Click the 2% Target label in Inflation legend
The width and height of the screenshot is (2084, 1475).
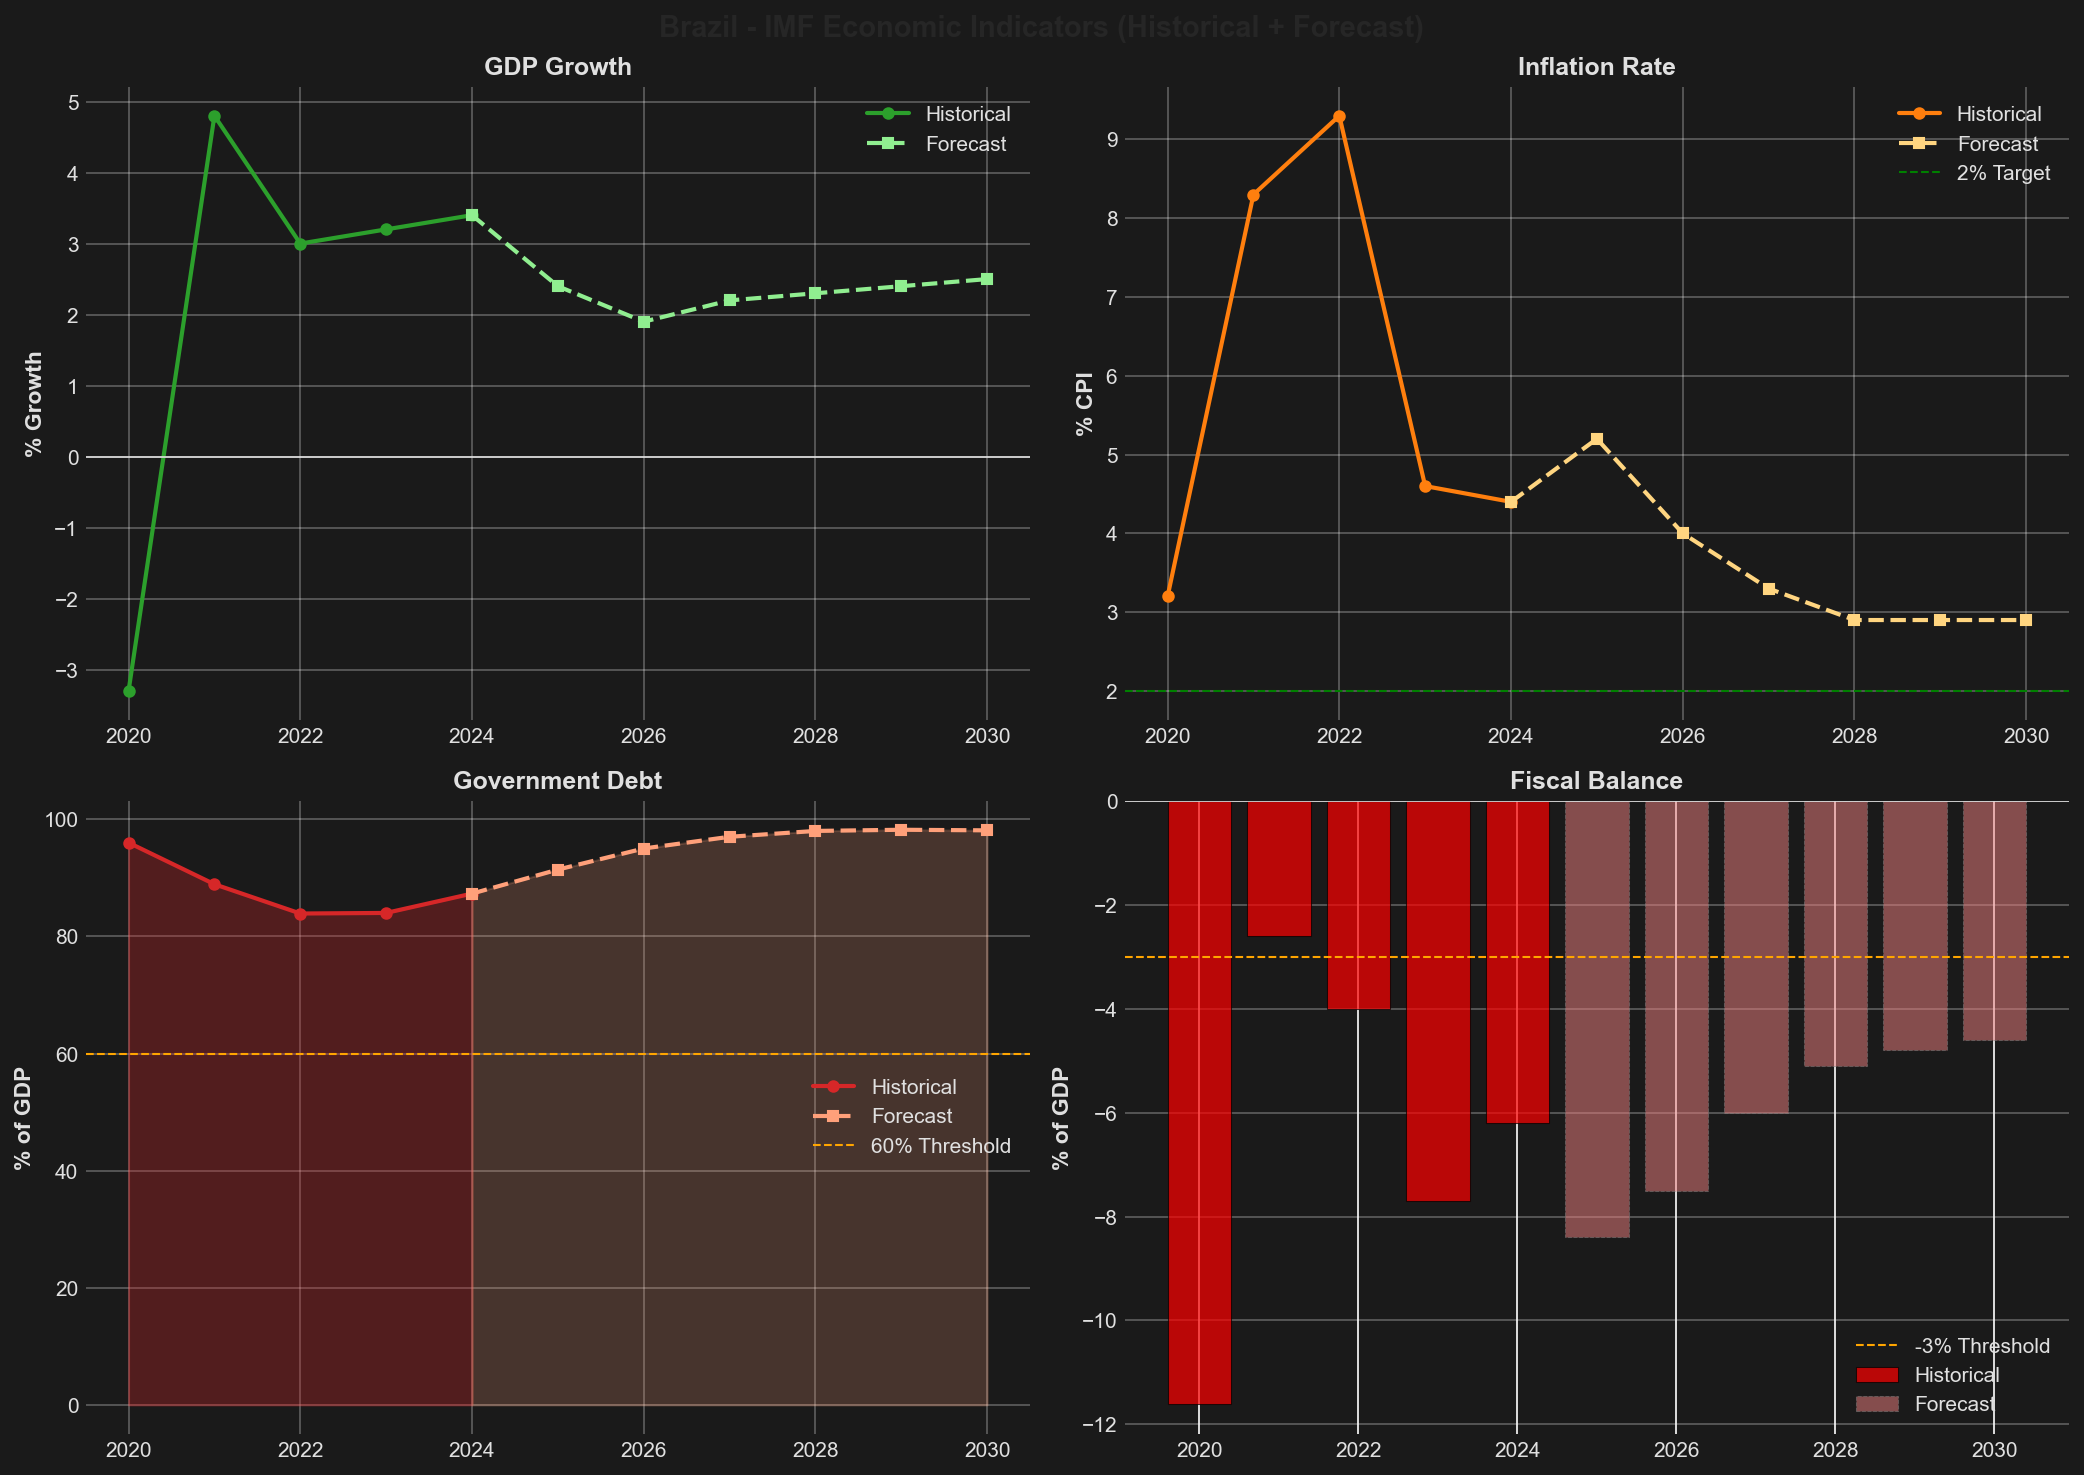pyautogui.click(x=2003, y=172)
